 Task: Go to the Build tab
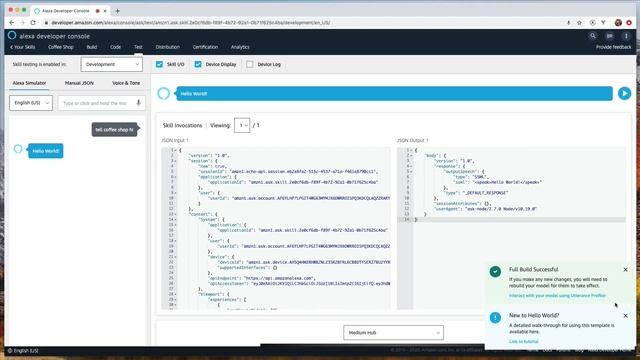92,47
